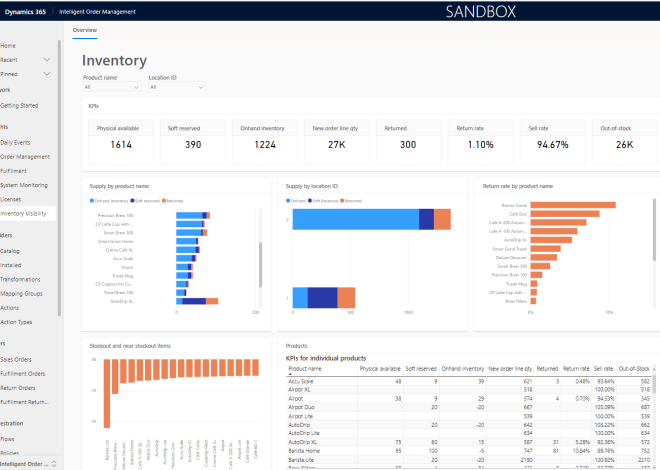This screenshot has width=660, height=470.
Task: Open System Monitoring sidebar item
Action: 24,185
